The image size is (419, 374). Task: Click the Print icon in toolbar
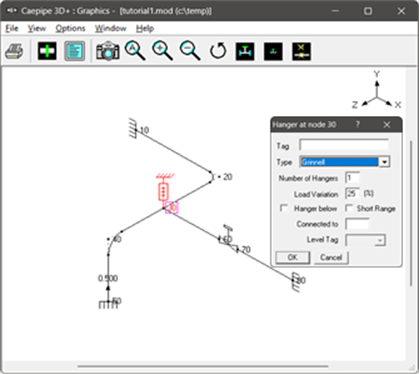coord(14,51)
